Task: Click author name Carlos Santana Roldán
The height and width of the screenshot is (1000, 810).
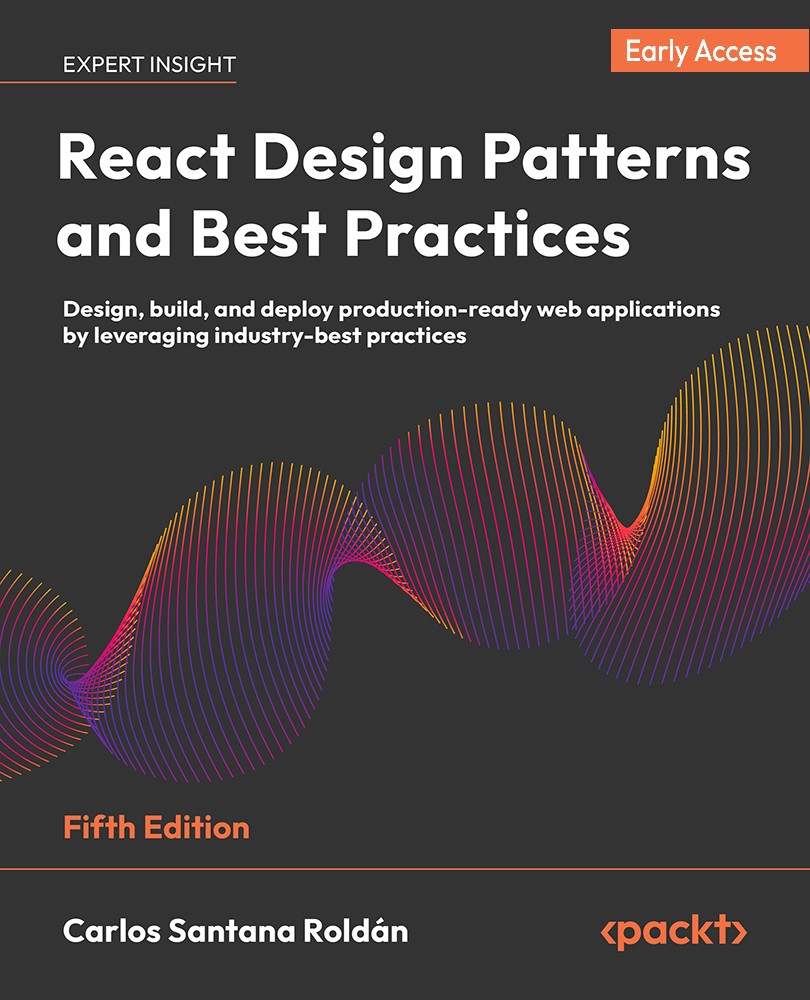Action: pyautogui.click(x=235, y=931)
